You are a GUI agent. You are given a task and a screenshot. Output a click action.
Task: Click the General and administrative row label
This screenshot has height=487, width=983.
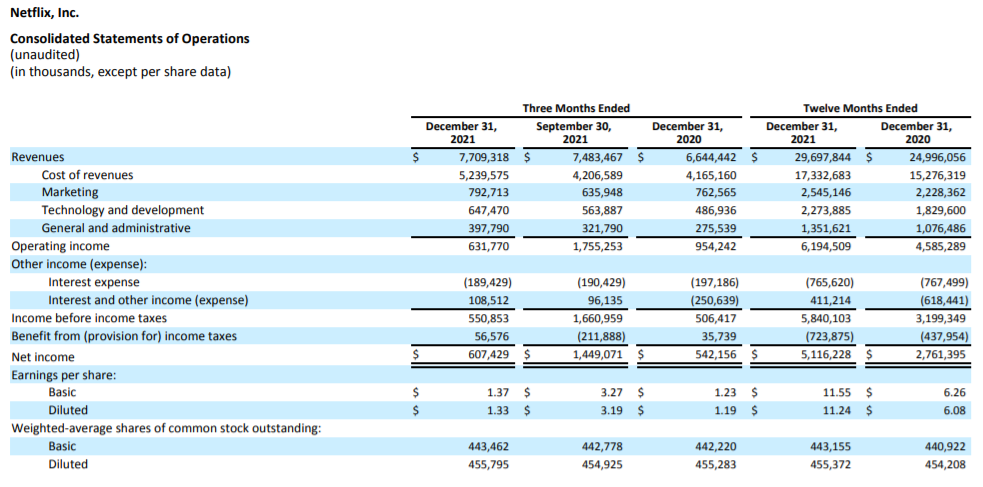point(116,228)
